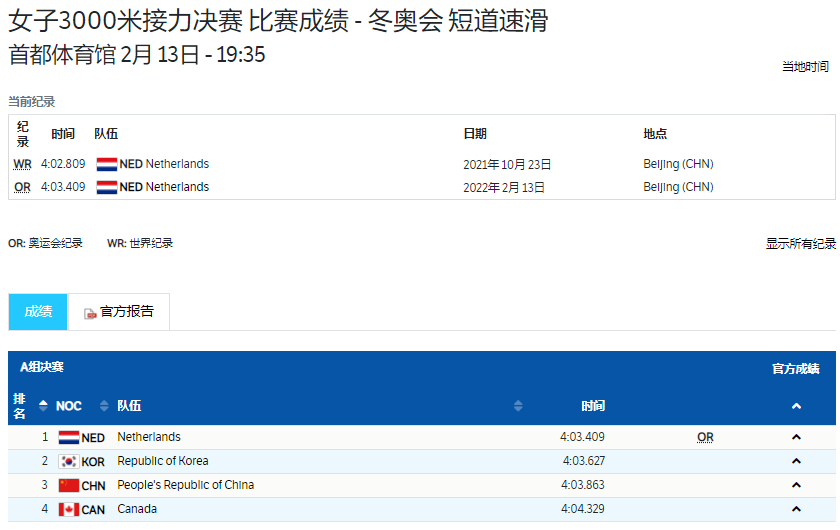Switch to the 成绩 tab

38,312
